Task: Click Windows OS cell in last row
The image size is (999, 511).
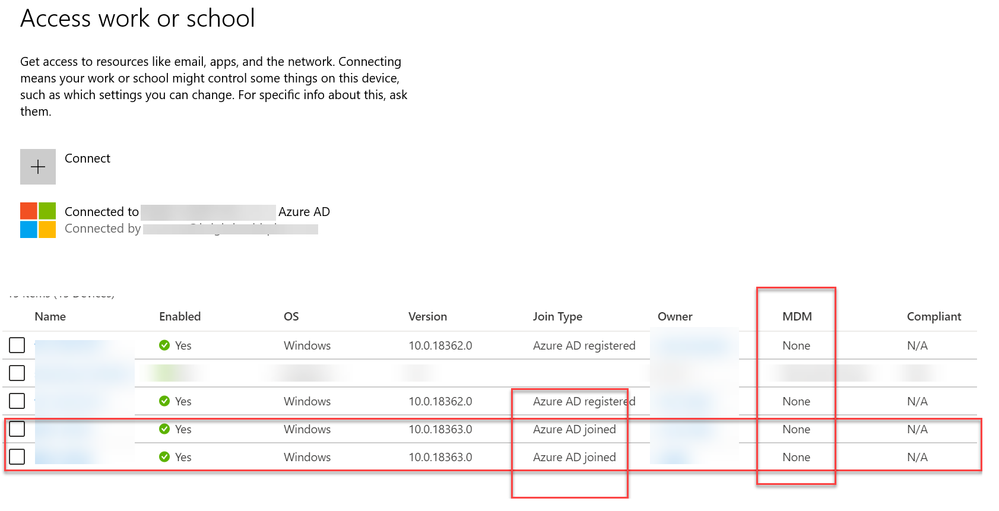Action: [307, 457]
